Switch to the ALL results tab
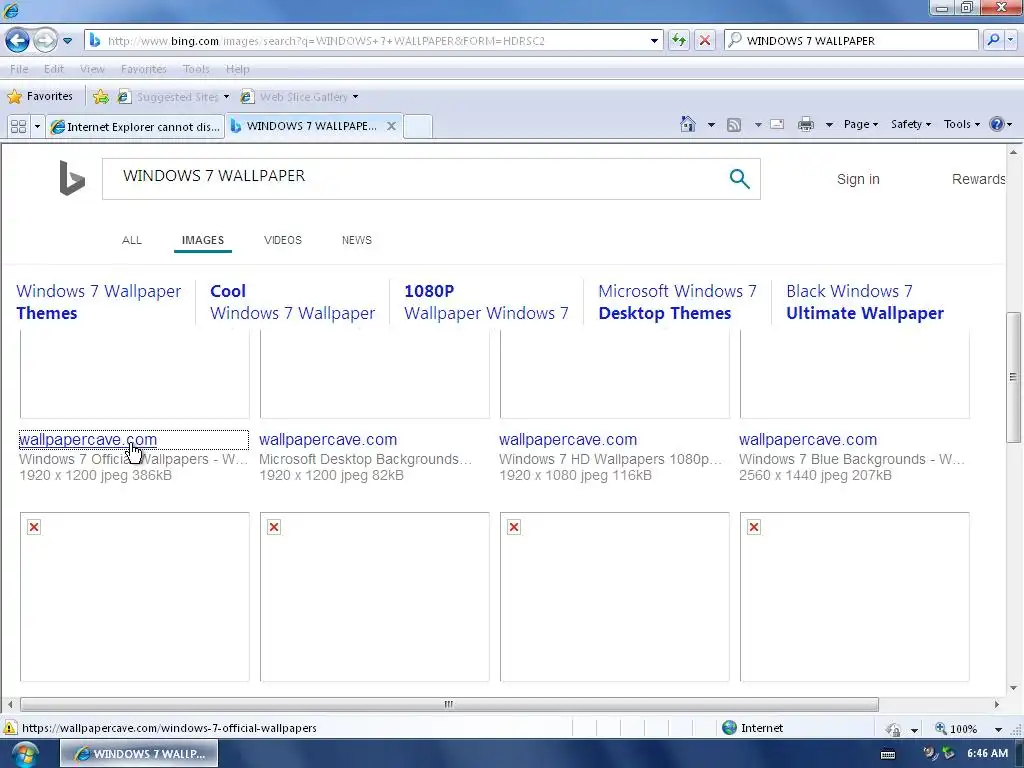Screen dimensions: 1024x768 coord(131,240)
